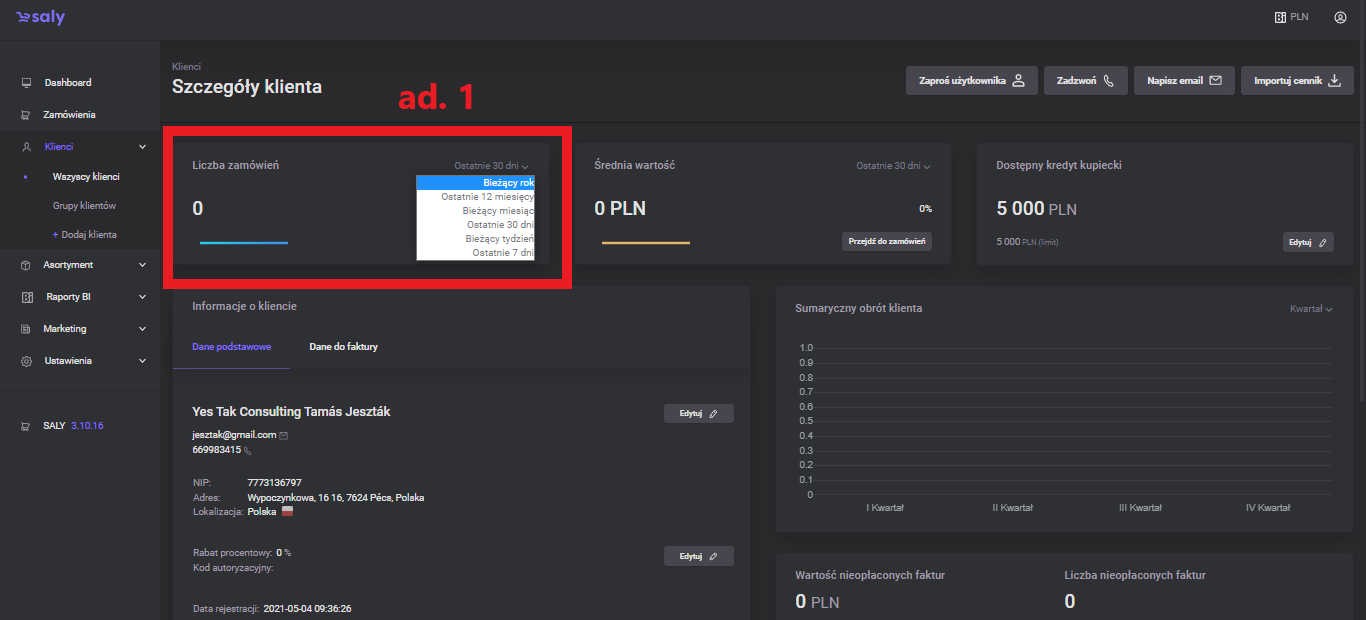Open the Dane podstawowe tab

click(231, 346)
